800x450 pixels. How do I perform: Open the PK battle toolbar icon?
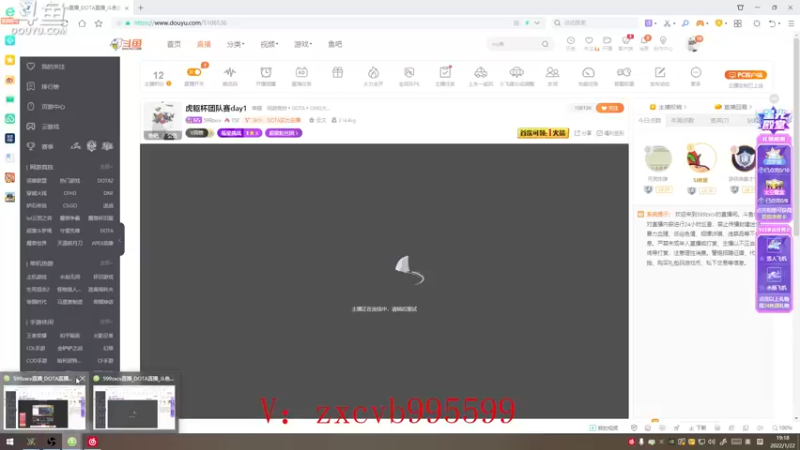click(409, 72)
